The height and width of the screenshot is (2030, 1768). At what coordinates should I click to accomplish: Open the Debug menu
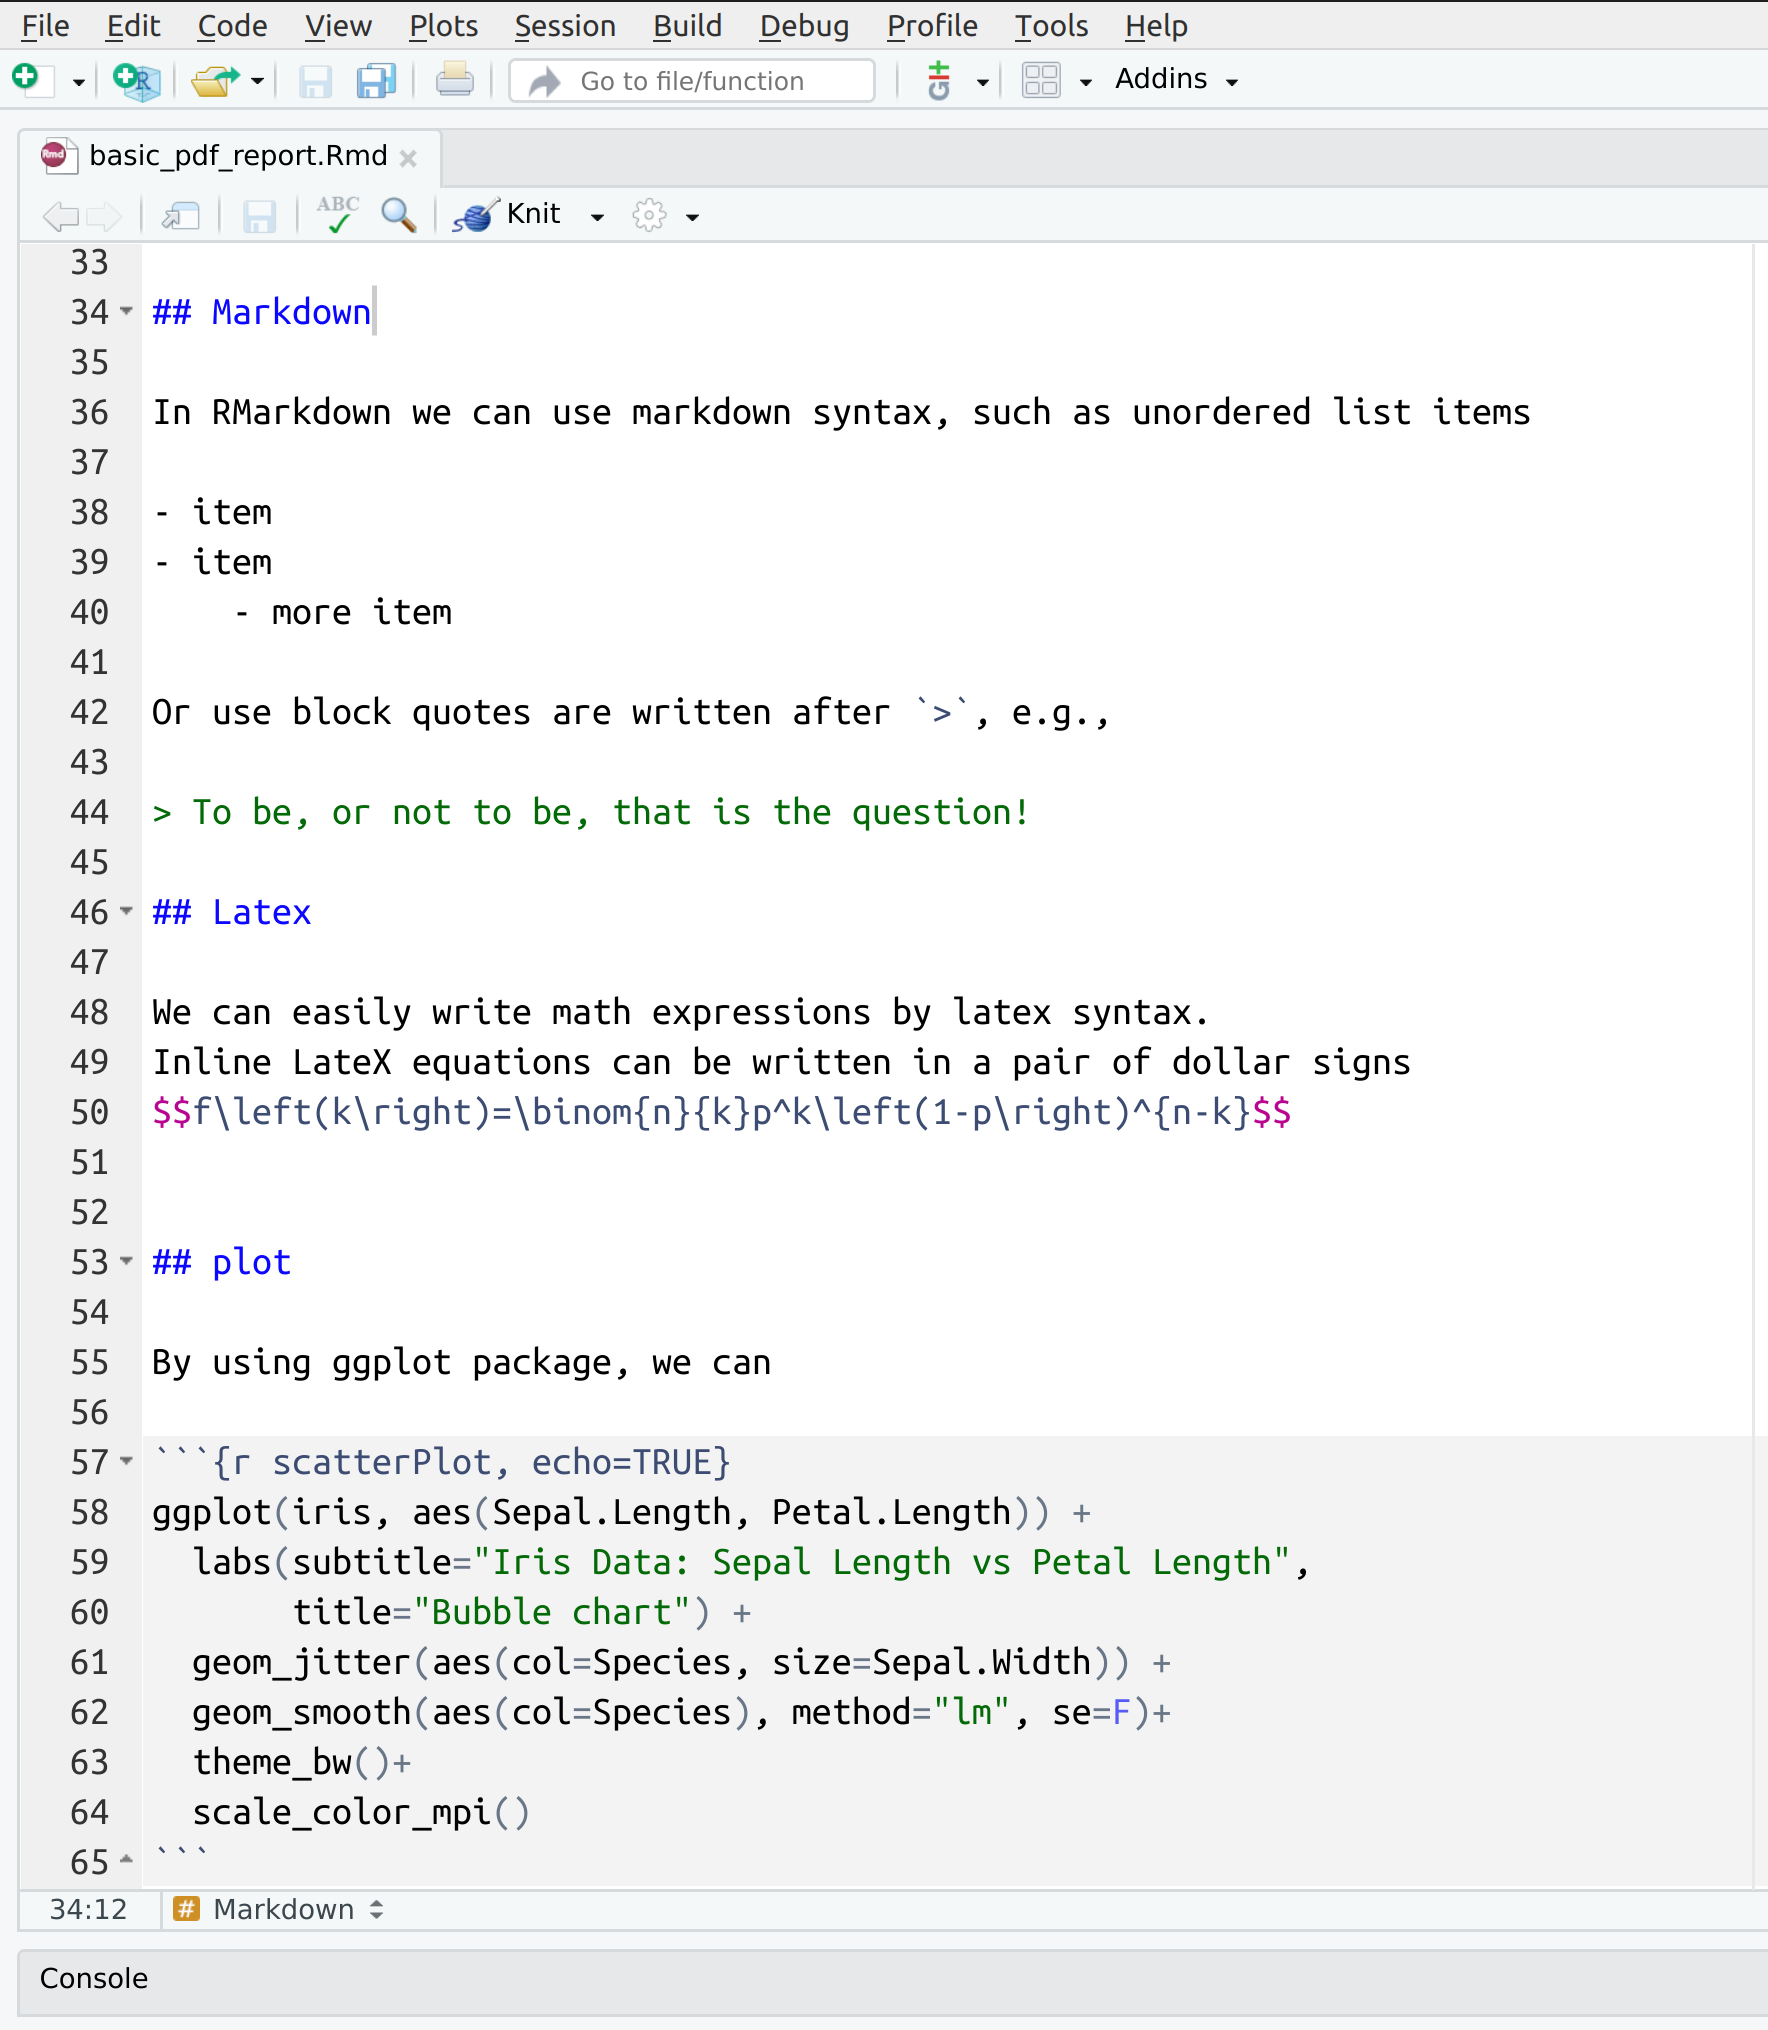(804, 26)
